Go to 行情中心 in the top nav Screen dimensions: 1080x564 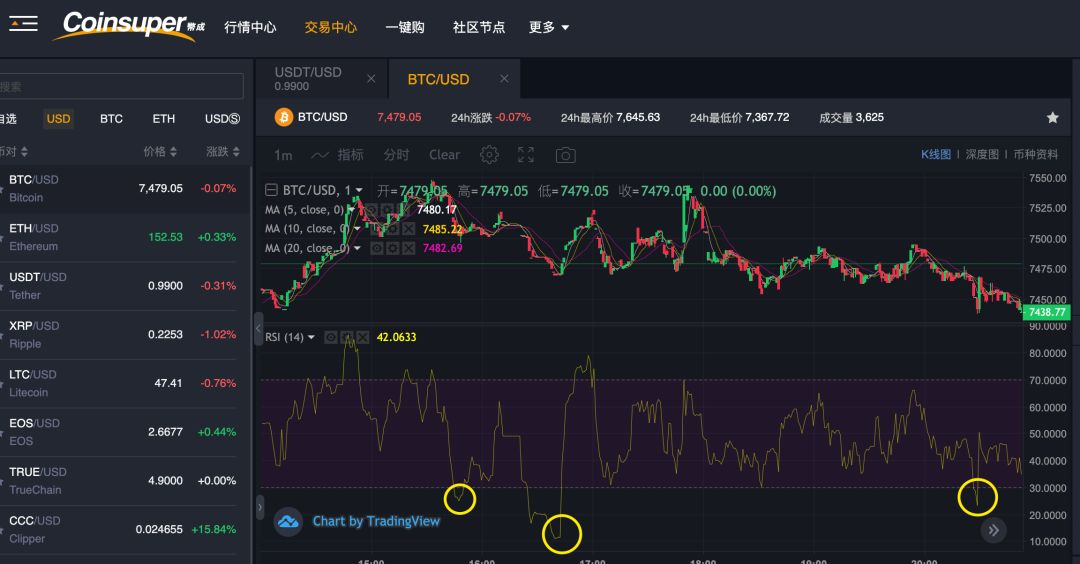click(x=250, y=28)
